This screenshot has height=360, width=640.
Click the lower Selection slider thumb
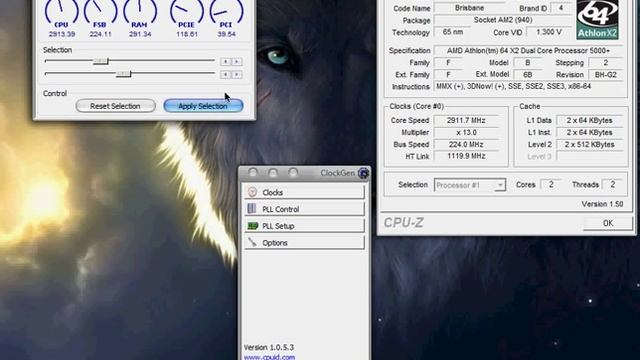click(123, 74)
